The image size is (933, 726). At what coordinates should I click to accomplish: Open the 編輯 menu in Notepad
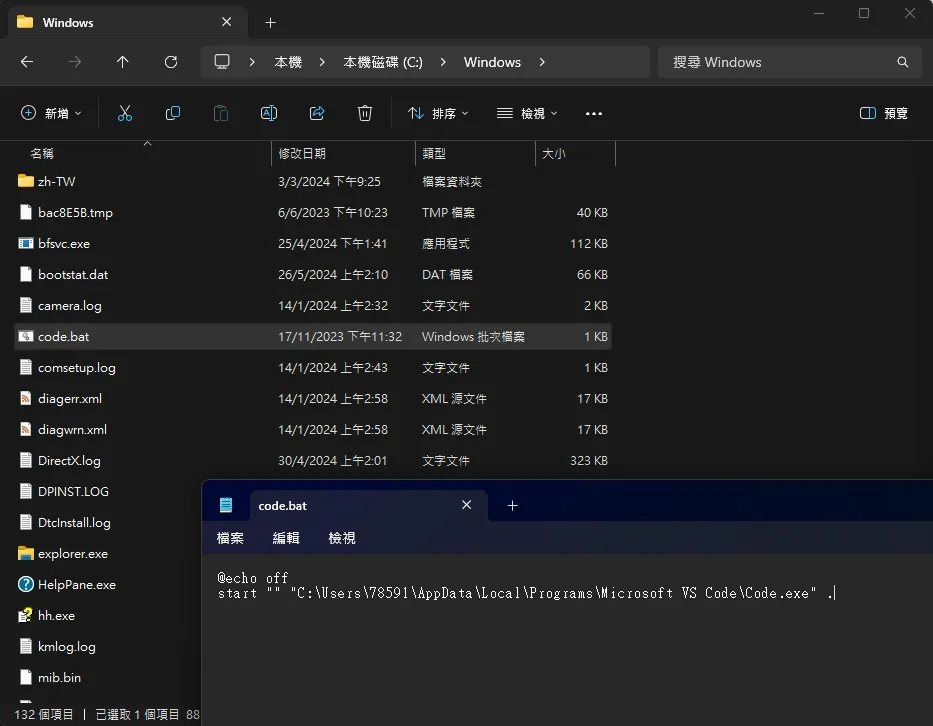(x=286, y=538)
